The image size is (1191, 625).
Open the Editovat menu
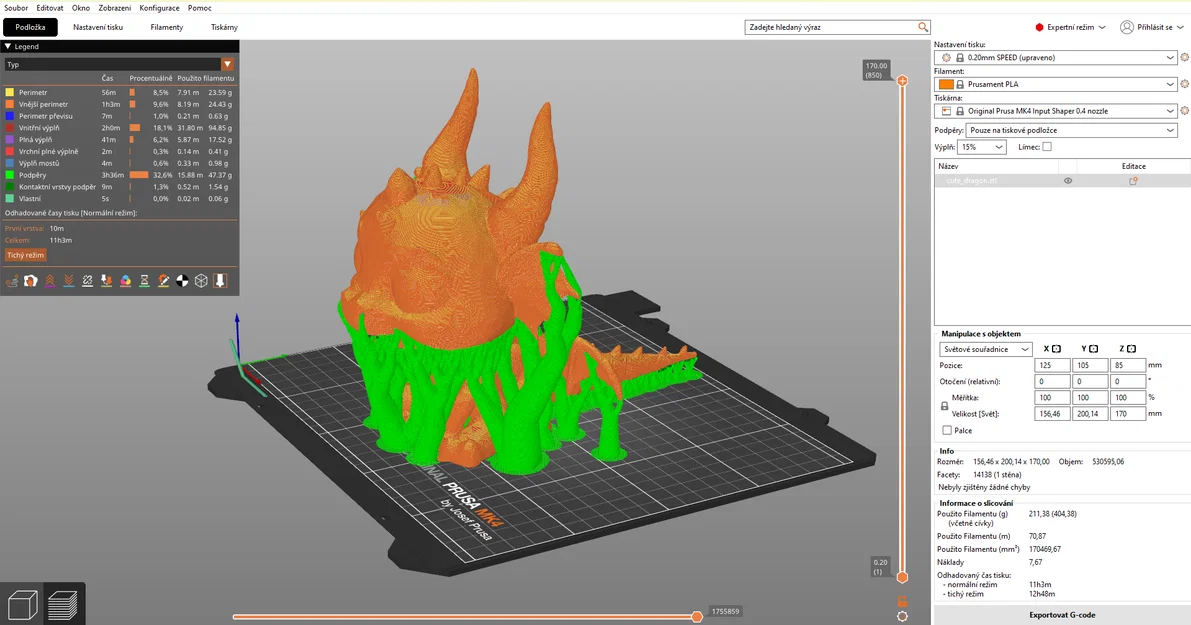pos(49,8)
